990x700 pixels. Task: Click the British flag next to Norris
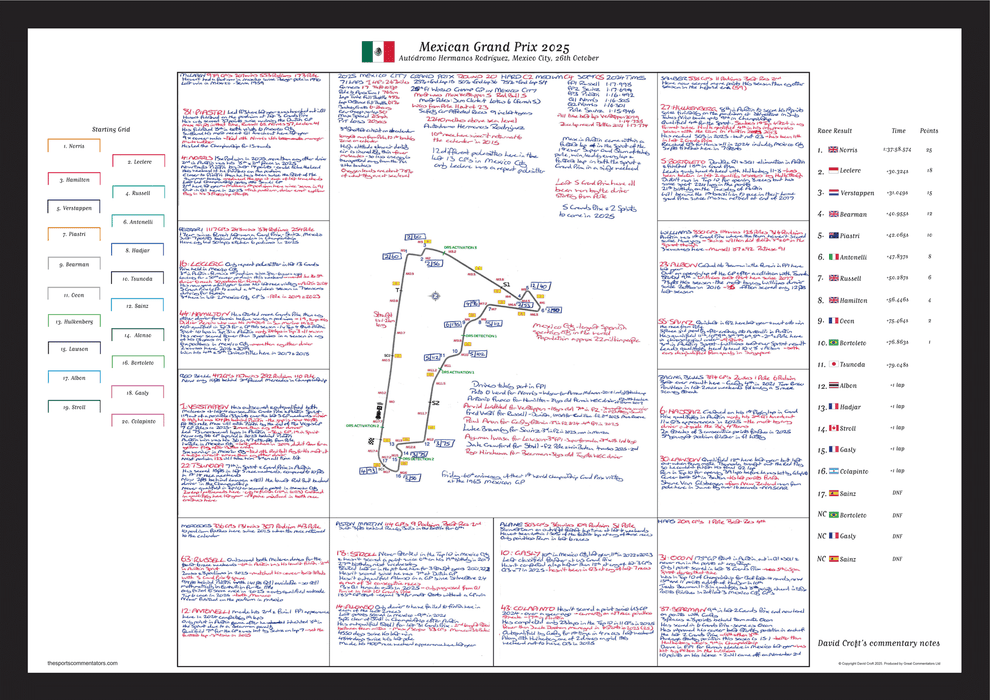click(x=832, y=150)
